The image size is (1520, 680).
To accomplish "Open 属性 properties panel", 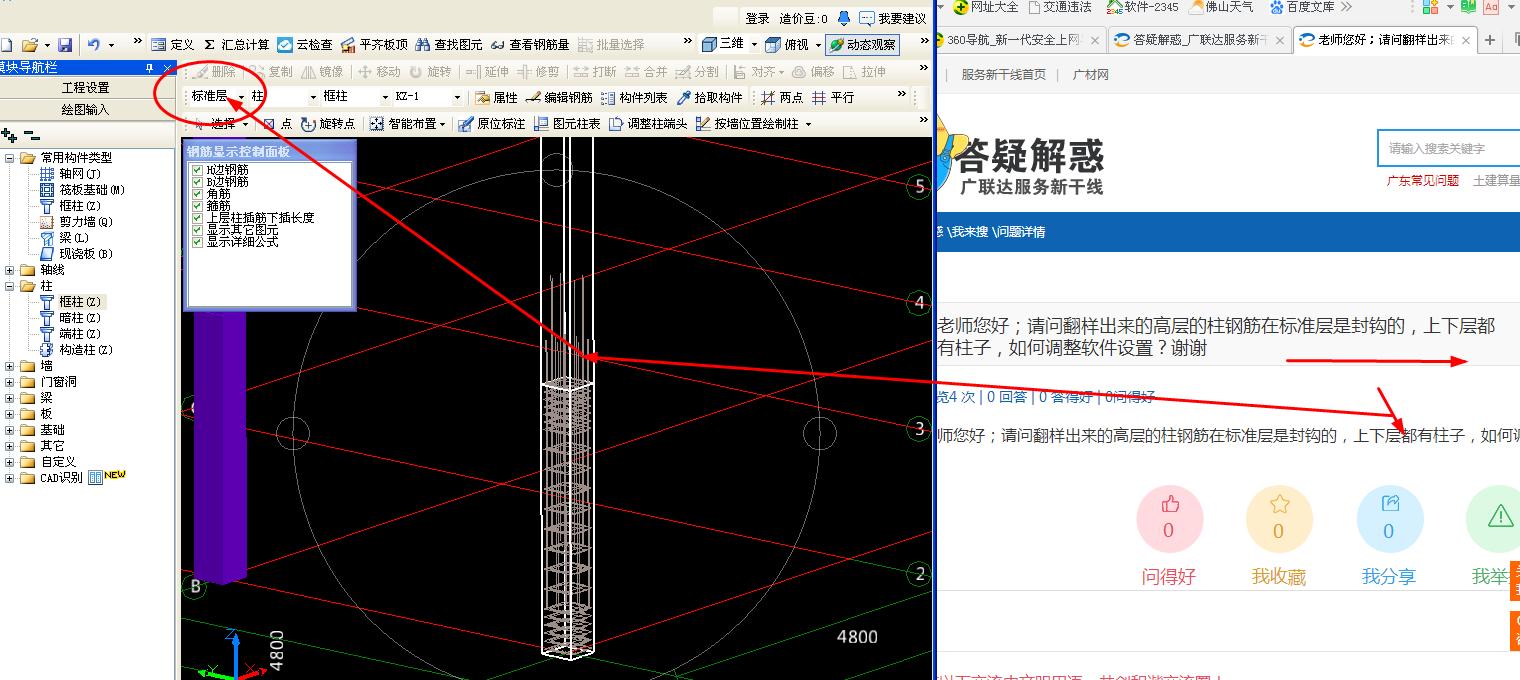I will [497, 98].
